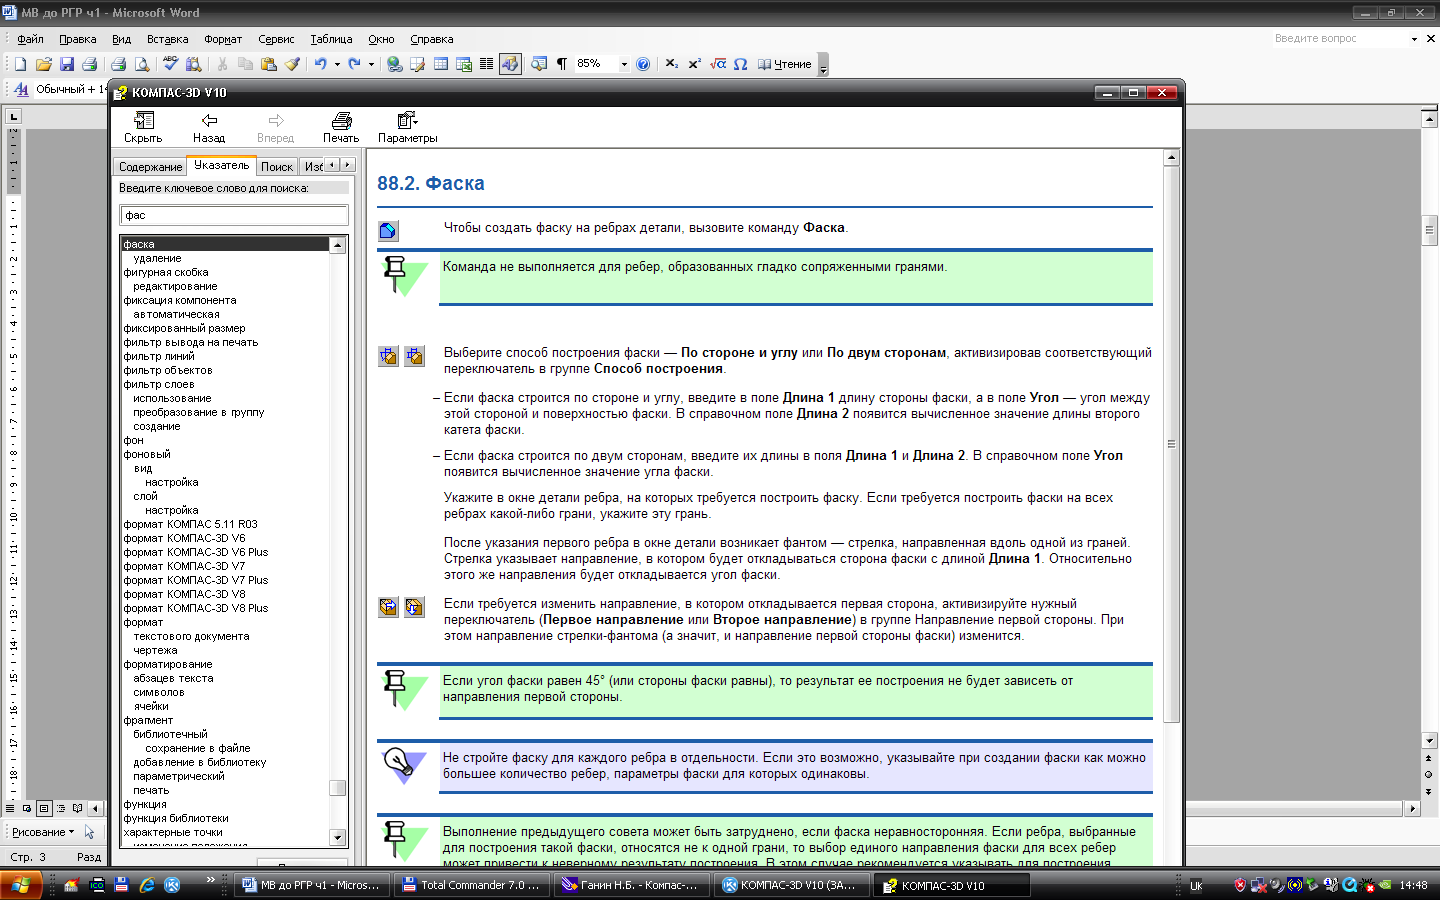Select index entry форматирование
This screenshot has height=900, width=1440.
[x=168, y=664]
